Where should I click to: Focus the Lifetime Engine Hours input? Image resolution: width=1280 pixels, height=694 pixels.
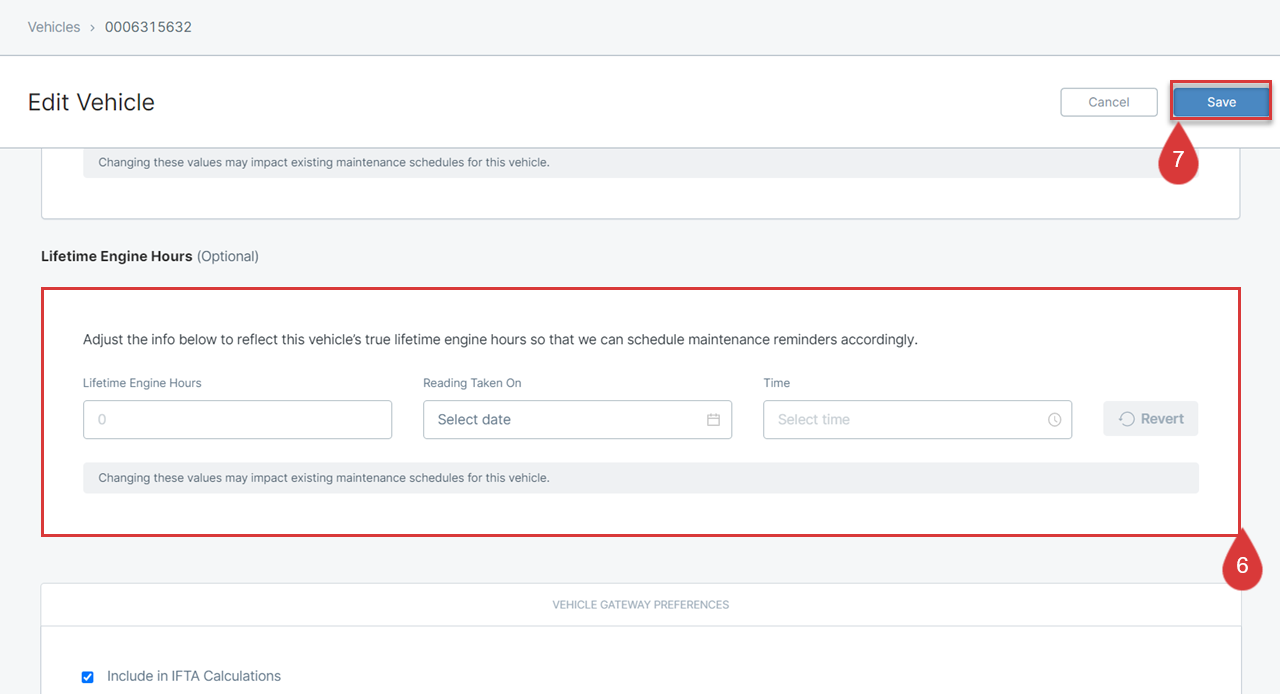coord(238,420)
